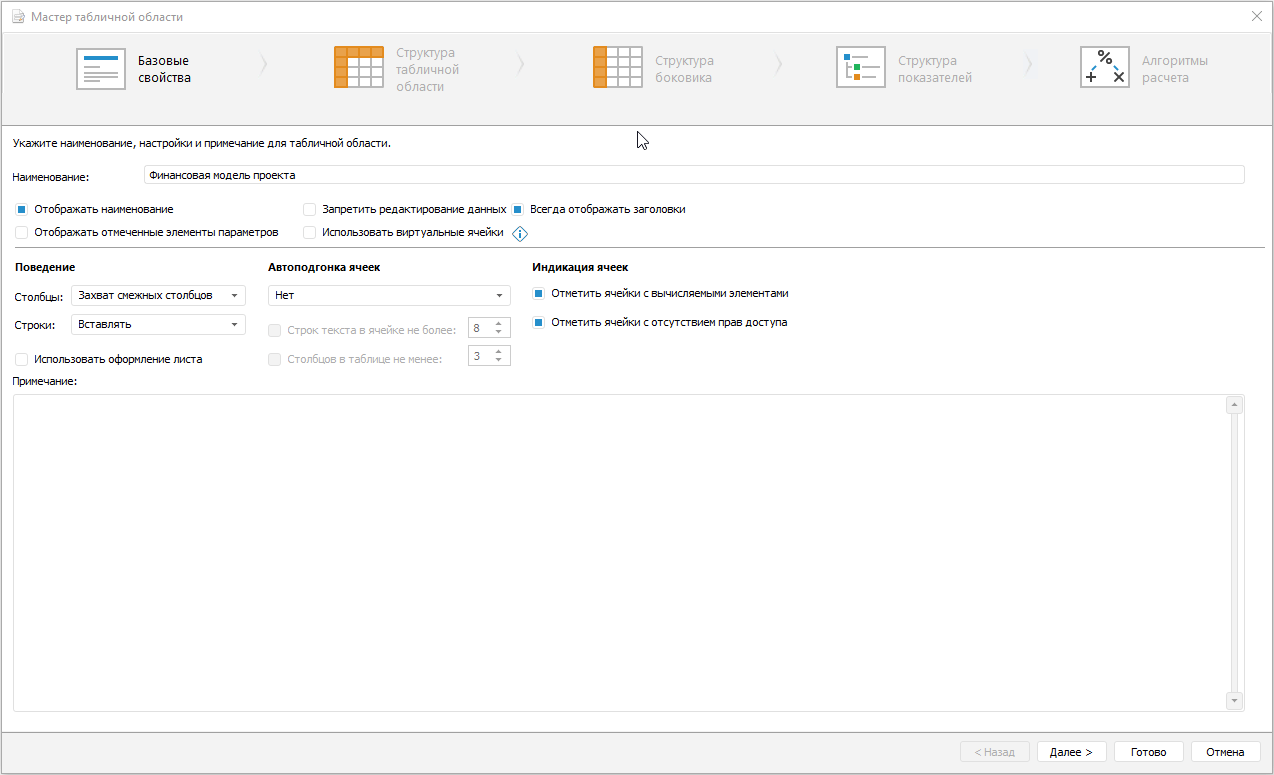Screen dimensions: 1274x775
Task: Toggle Использовать оформление листа checkbox
Action: 21,359
